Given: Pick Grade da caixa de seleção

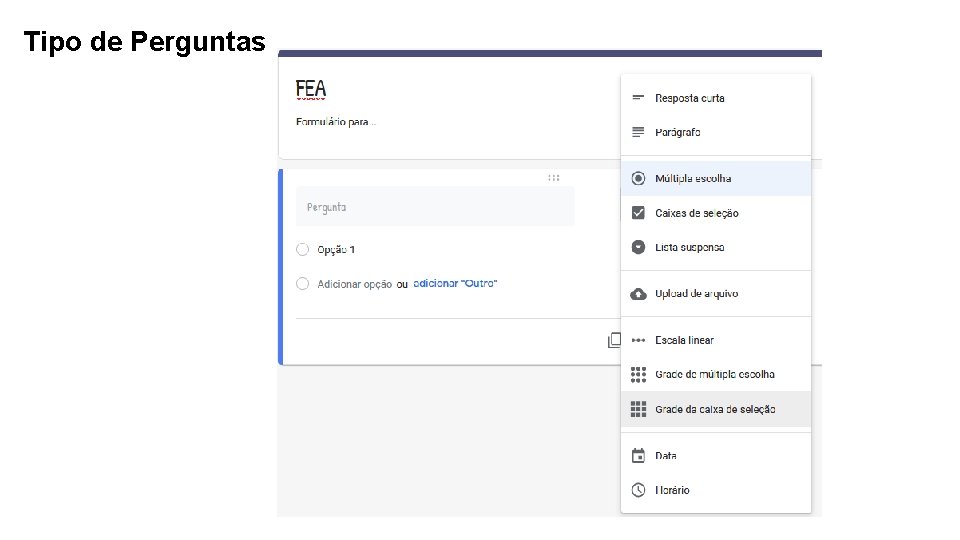Looking at the screenshot, I should click(716, 409).
